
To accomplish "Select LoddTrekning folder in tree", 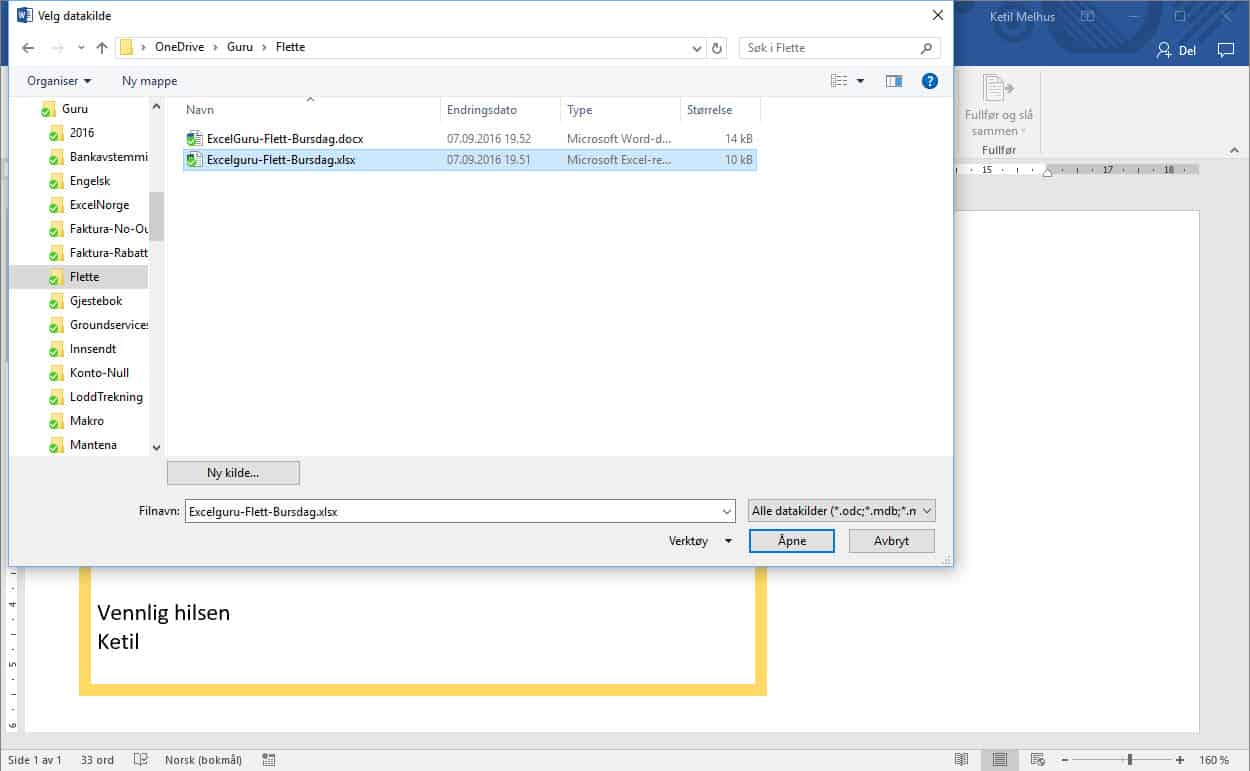I will 106,397.
